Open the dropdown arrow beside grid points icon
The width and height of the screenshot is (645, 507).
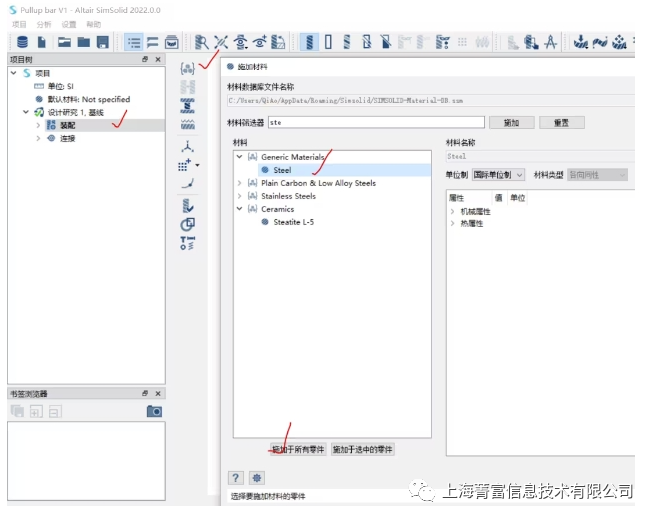197,165
